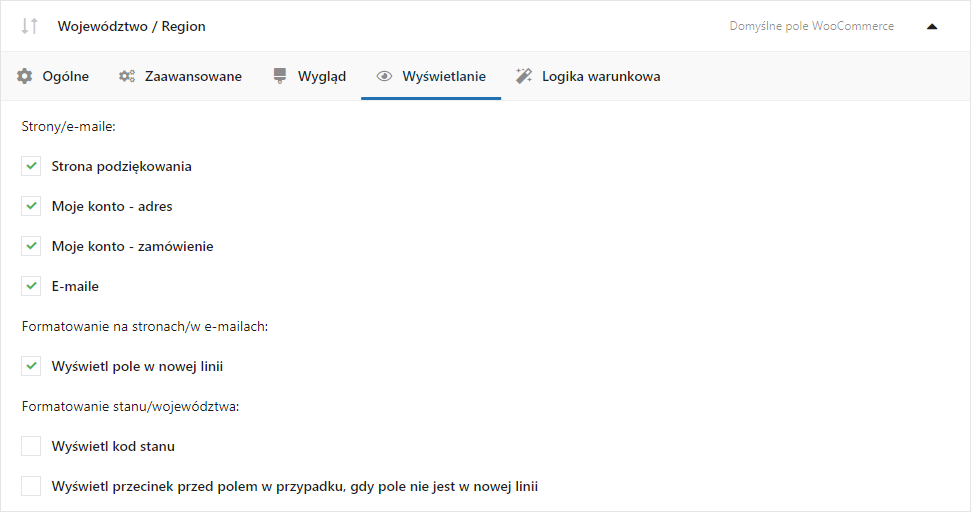
Task: Collapse the Województwo / Region field panel
Action: [932, 26]
